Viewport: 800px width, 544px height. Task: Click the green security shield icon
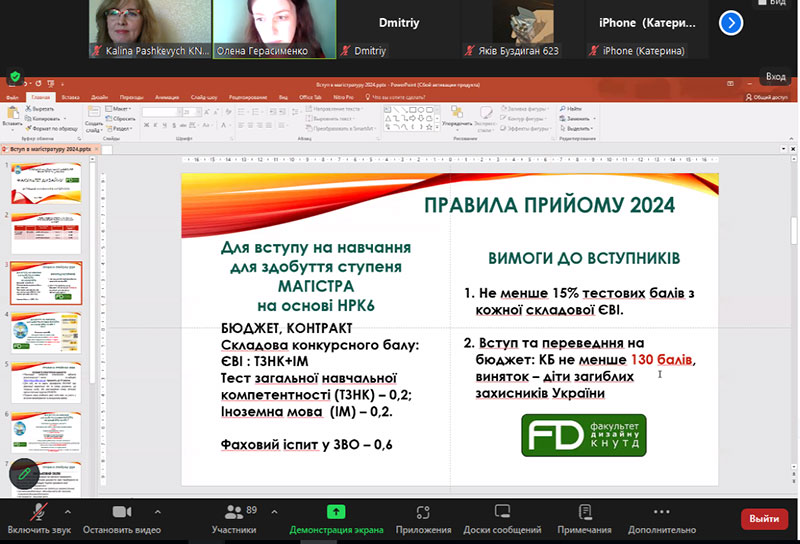coord(15,76)
